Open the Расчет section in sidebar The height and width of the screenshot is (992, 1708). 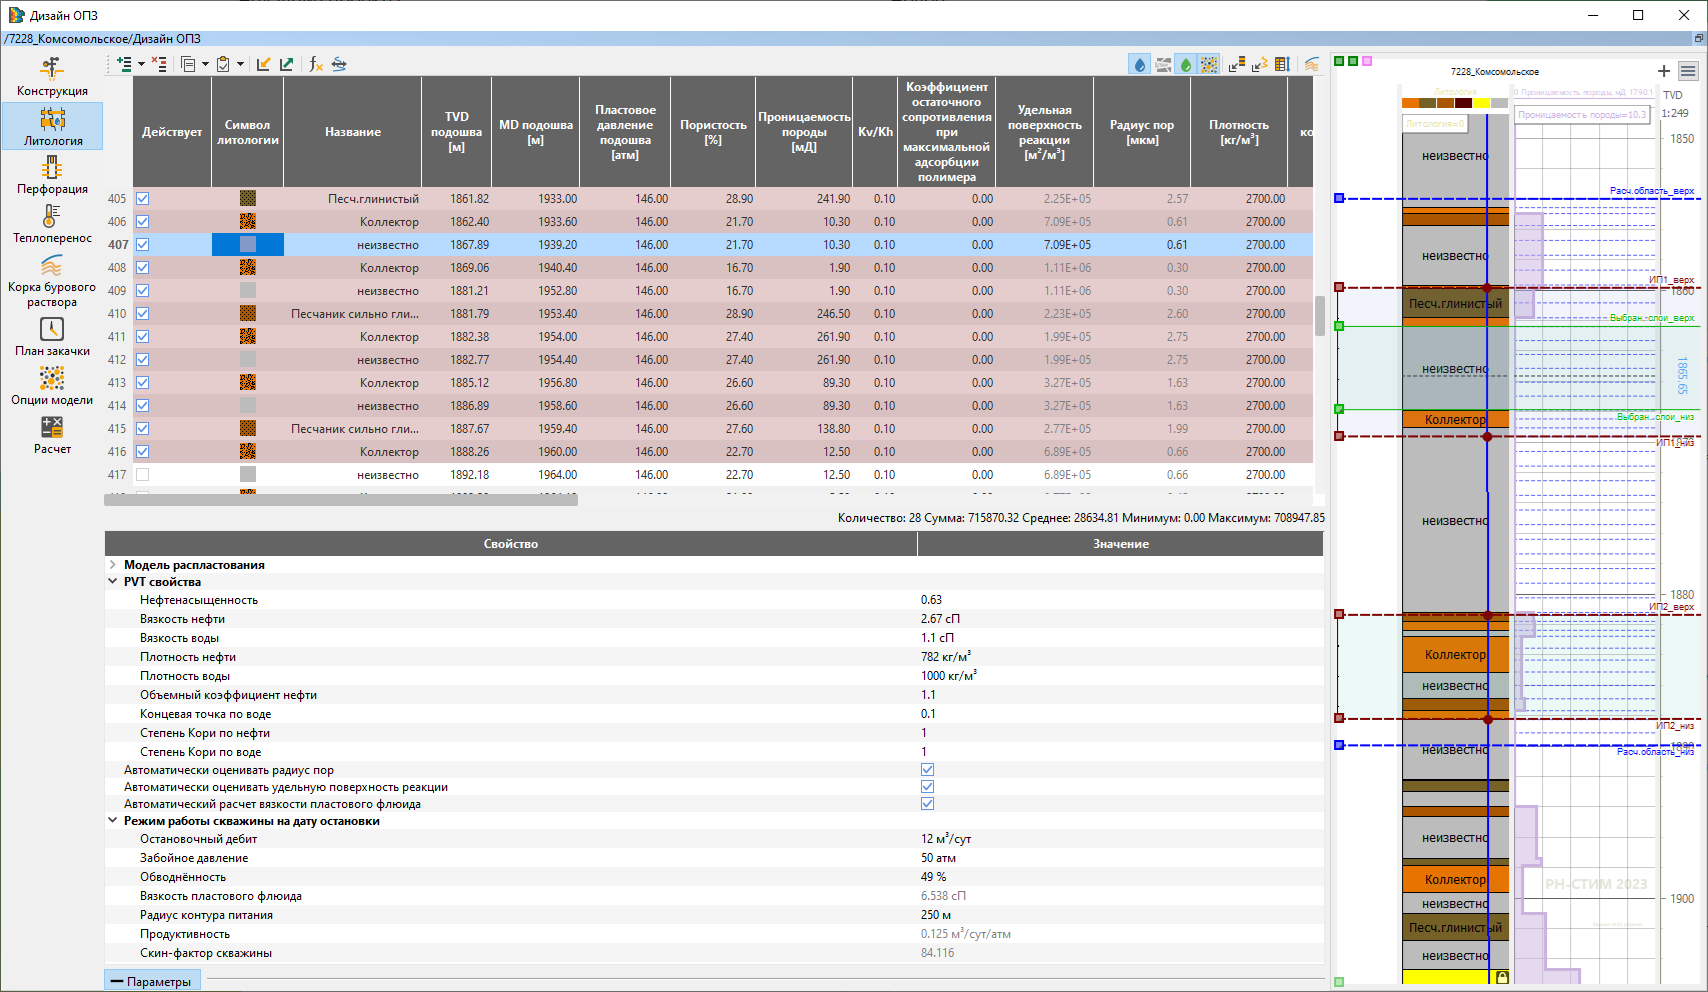[x=52, y=435]
